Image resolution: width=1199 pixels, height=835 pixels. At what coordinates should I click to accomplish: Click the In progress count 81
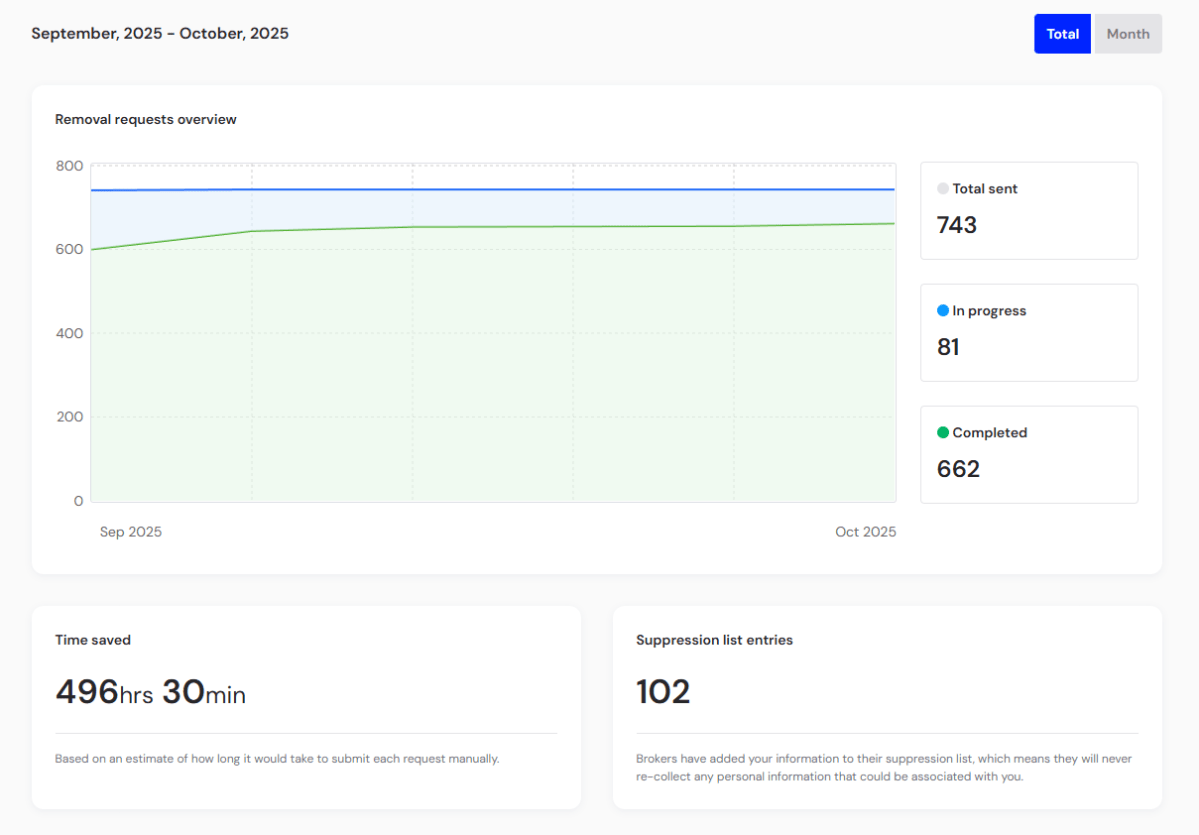[x=948, y=347]
